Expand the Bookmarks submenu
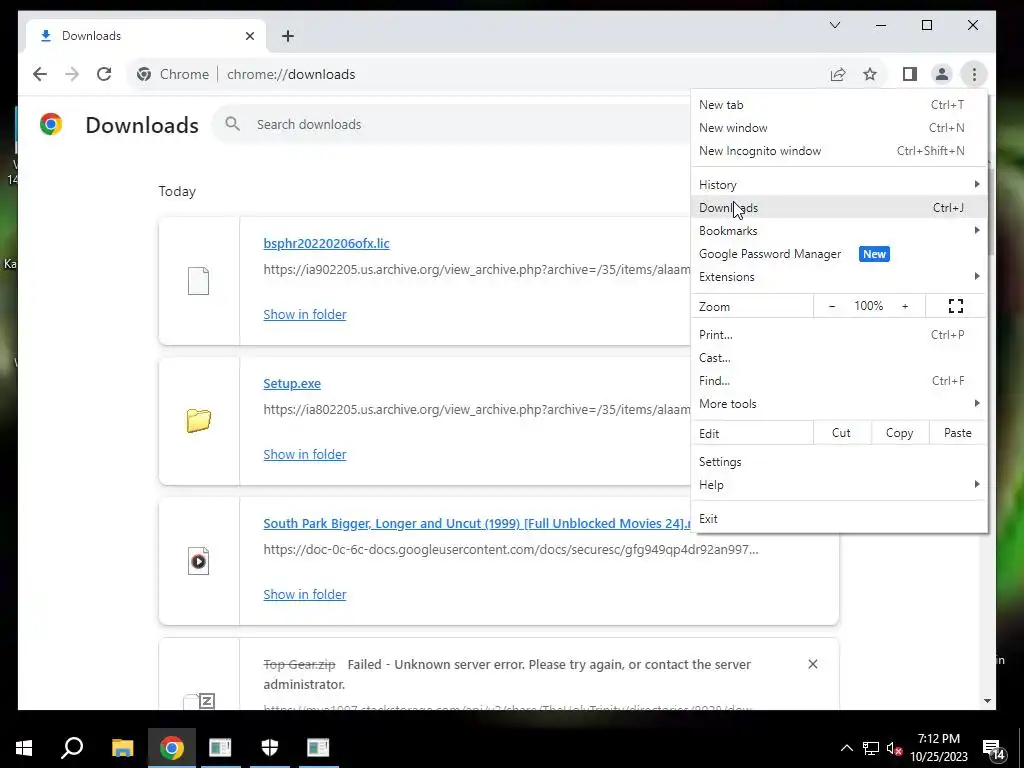 [839, 231]
